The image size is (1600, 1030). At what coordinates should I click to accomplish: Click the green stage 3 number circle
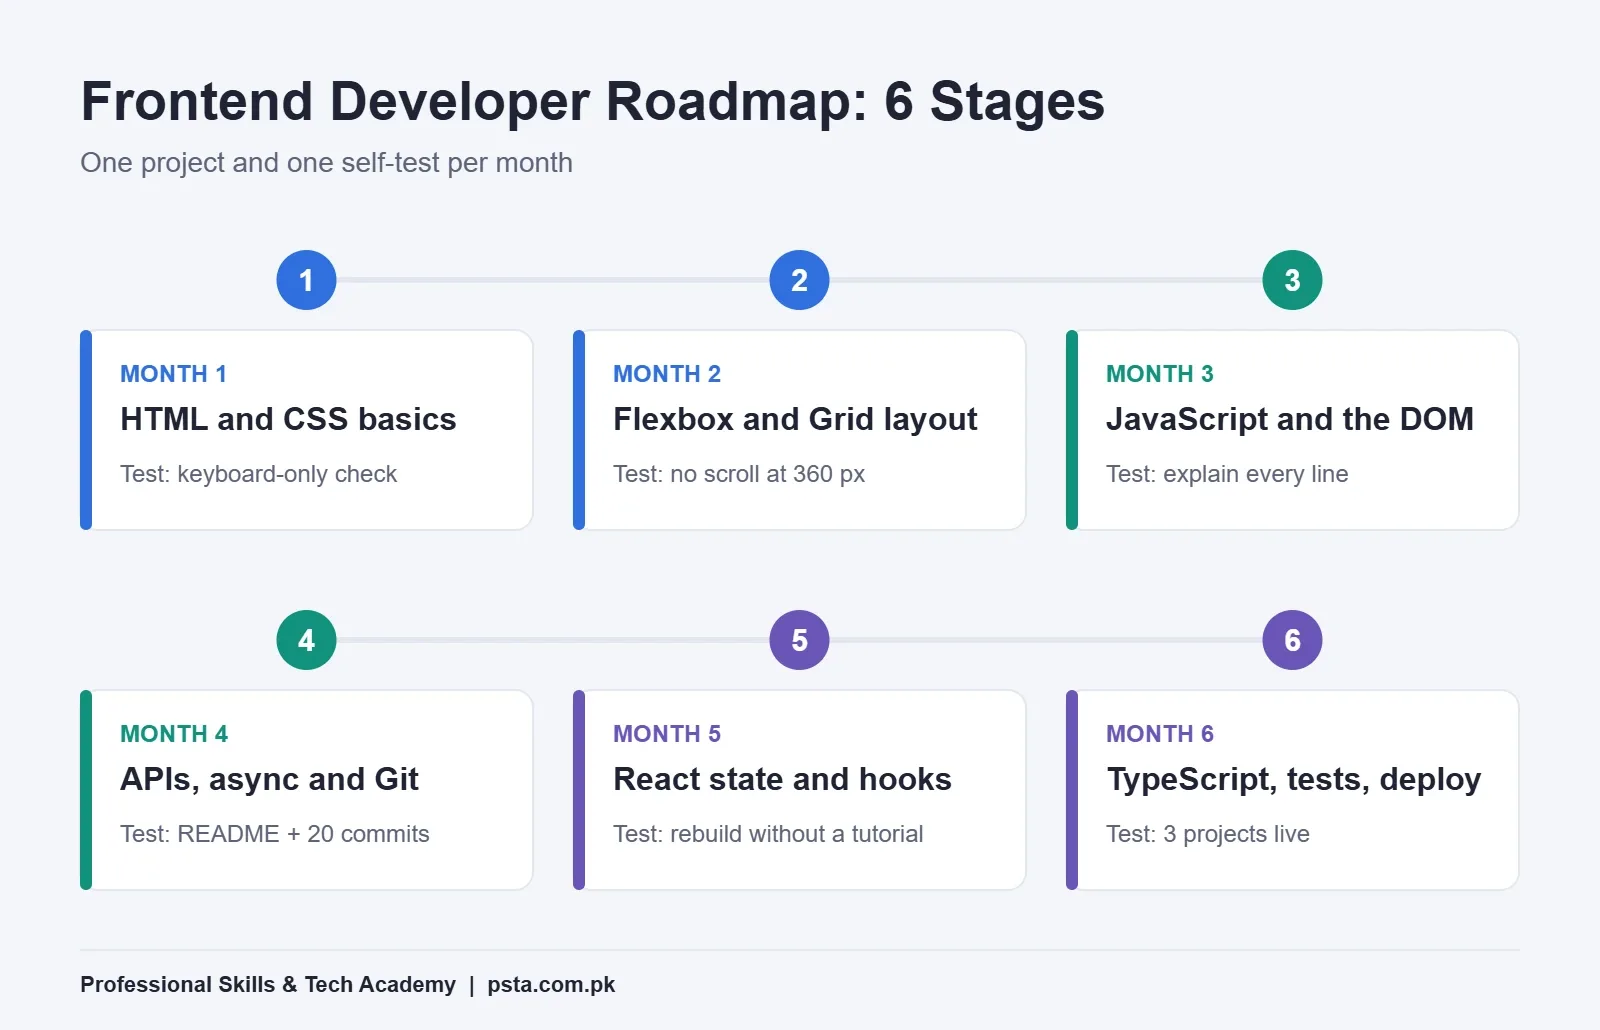(1292, 280)
